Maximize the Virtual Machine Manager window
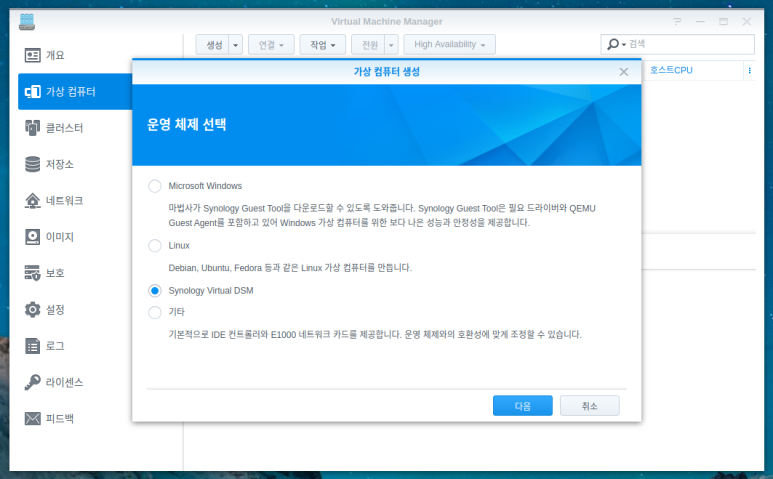The width and height of the screenshot is (773, 479). click(723, 22)
